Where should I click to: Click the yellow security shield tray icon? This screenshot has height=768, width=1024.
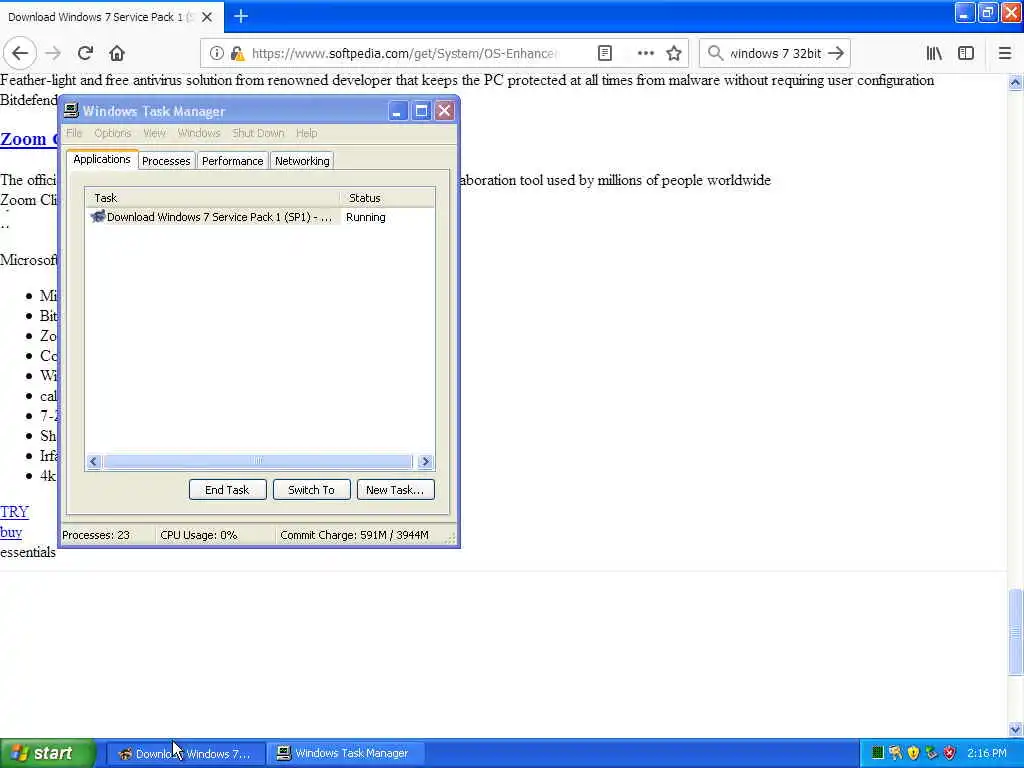(913, 753)
